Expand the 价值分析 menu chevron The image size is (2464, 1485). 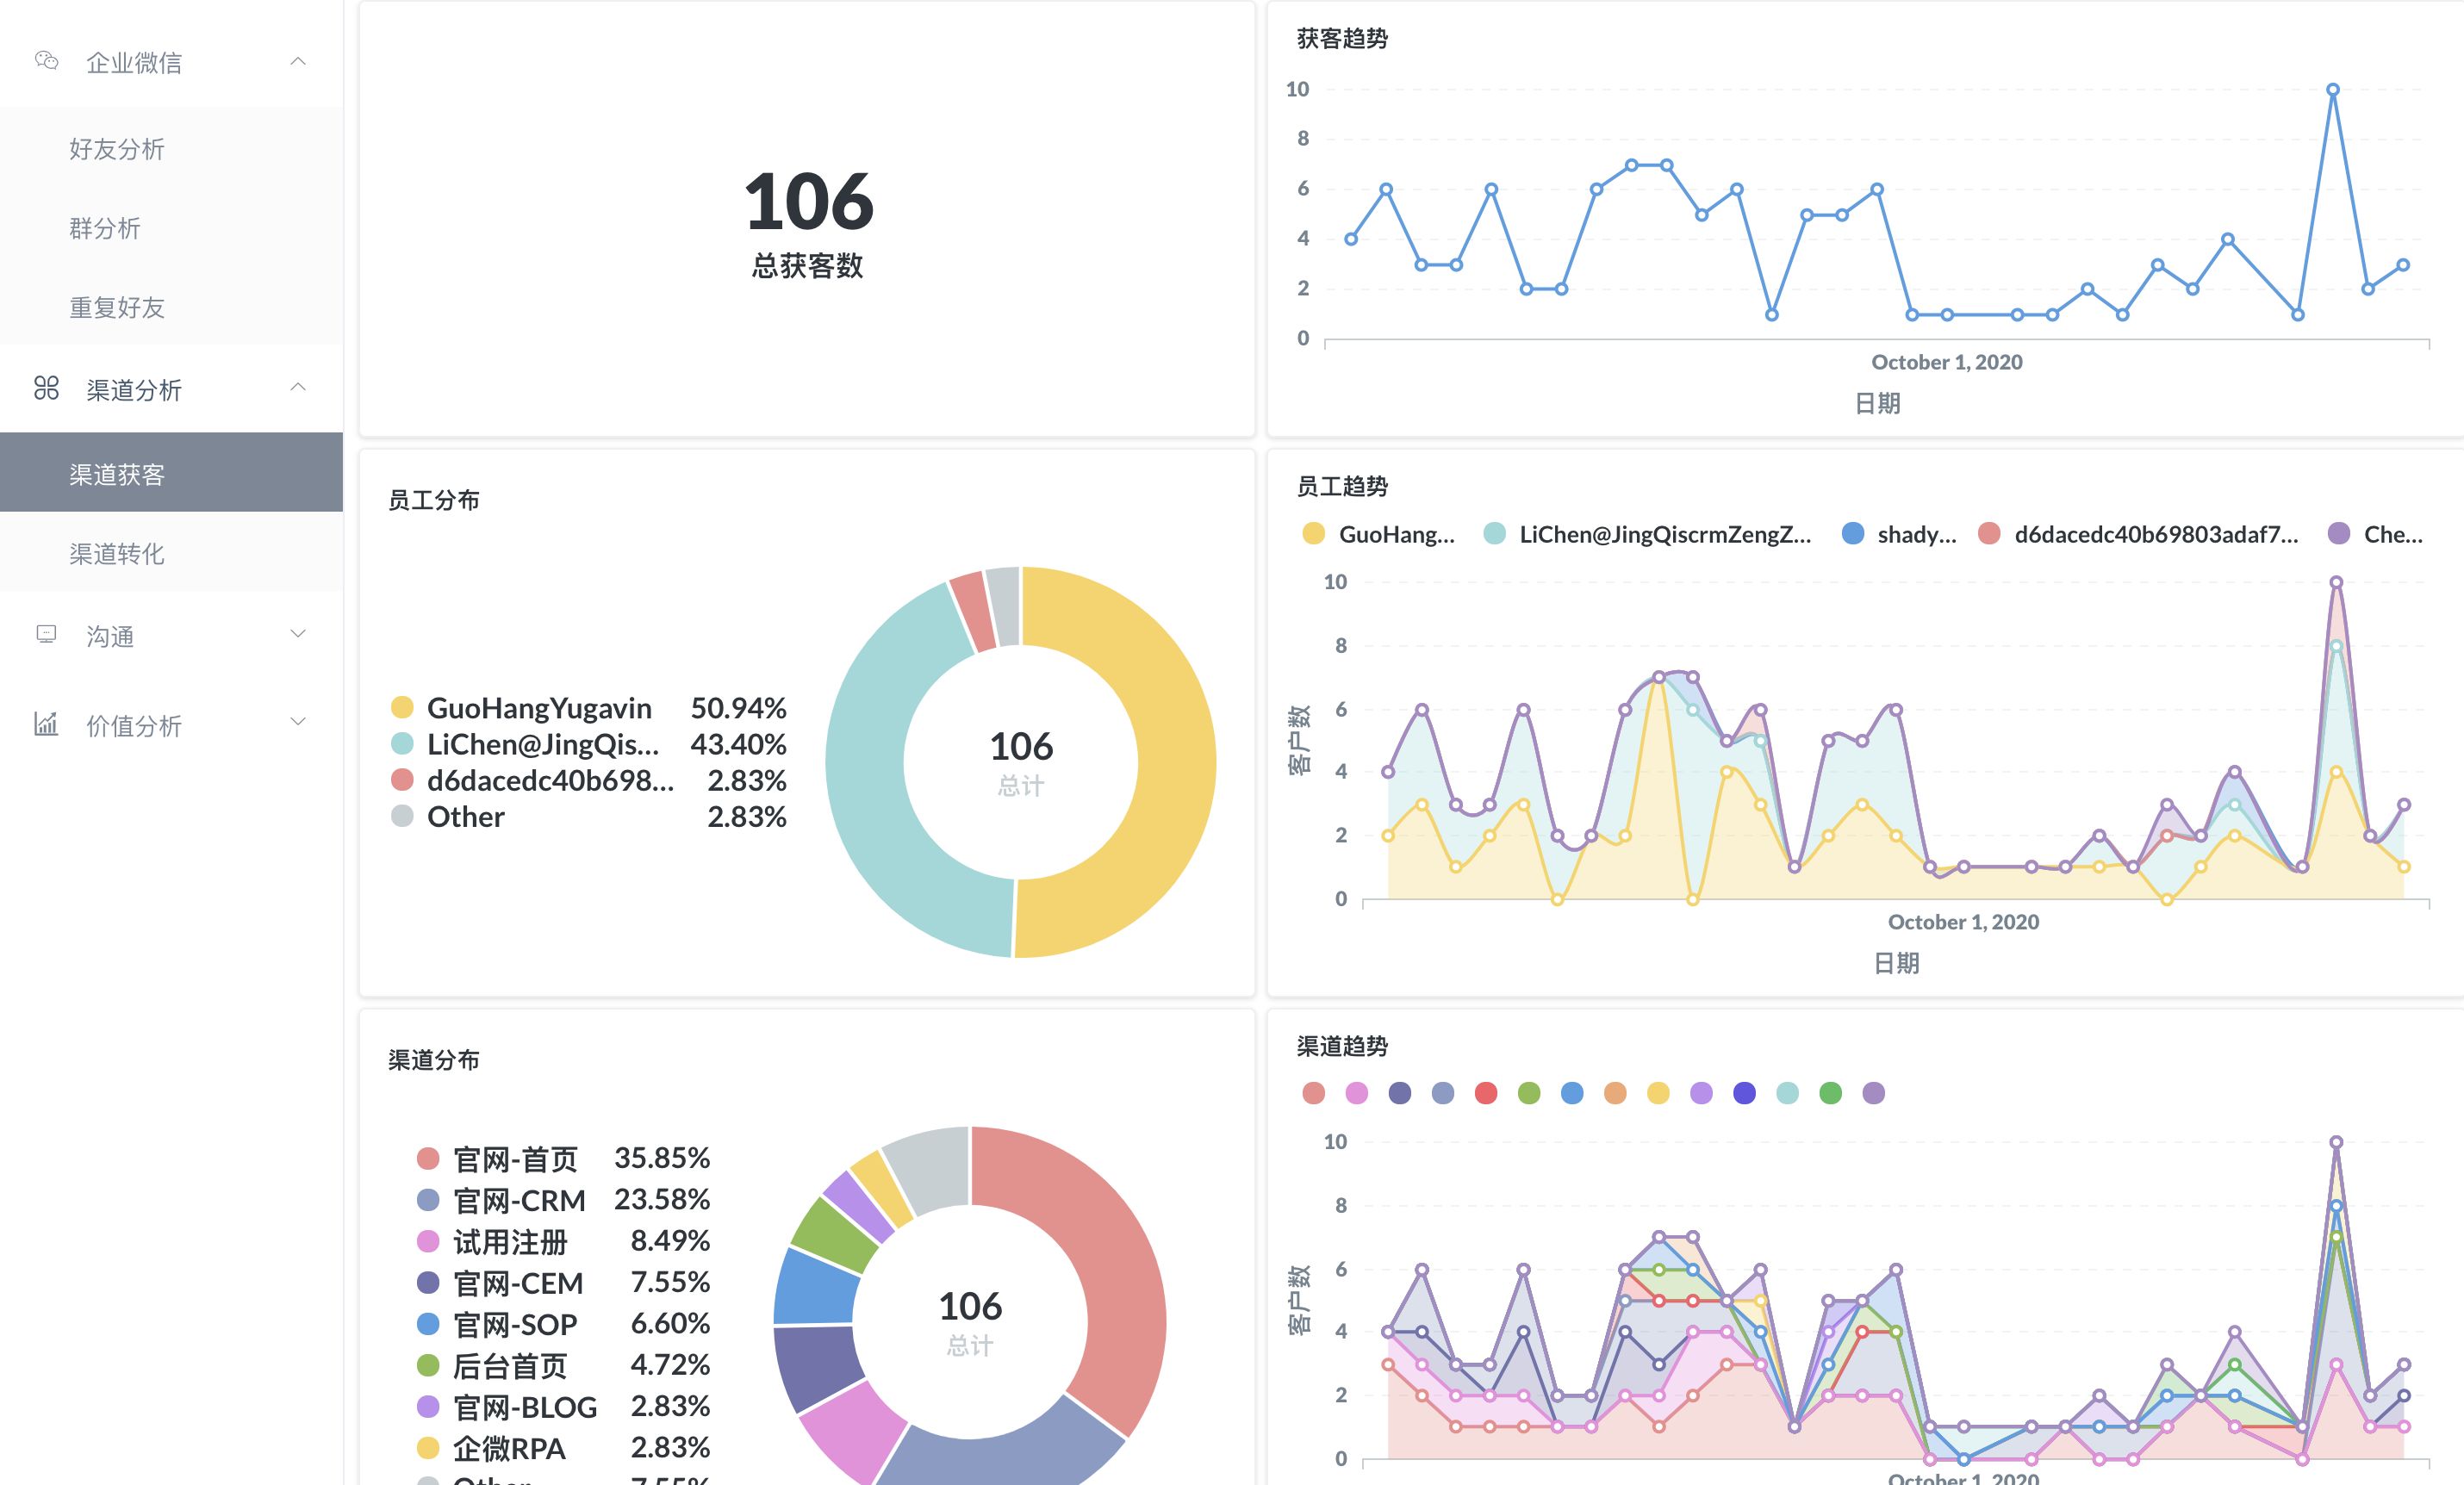coord(298,722)
